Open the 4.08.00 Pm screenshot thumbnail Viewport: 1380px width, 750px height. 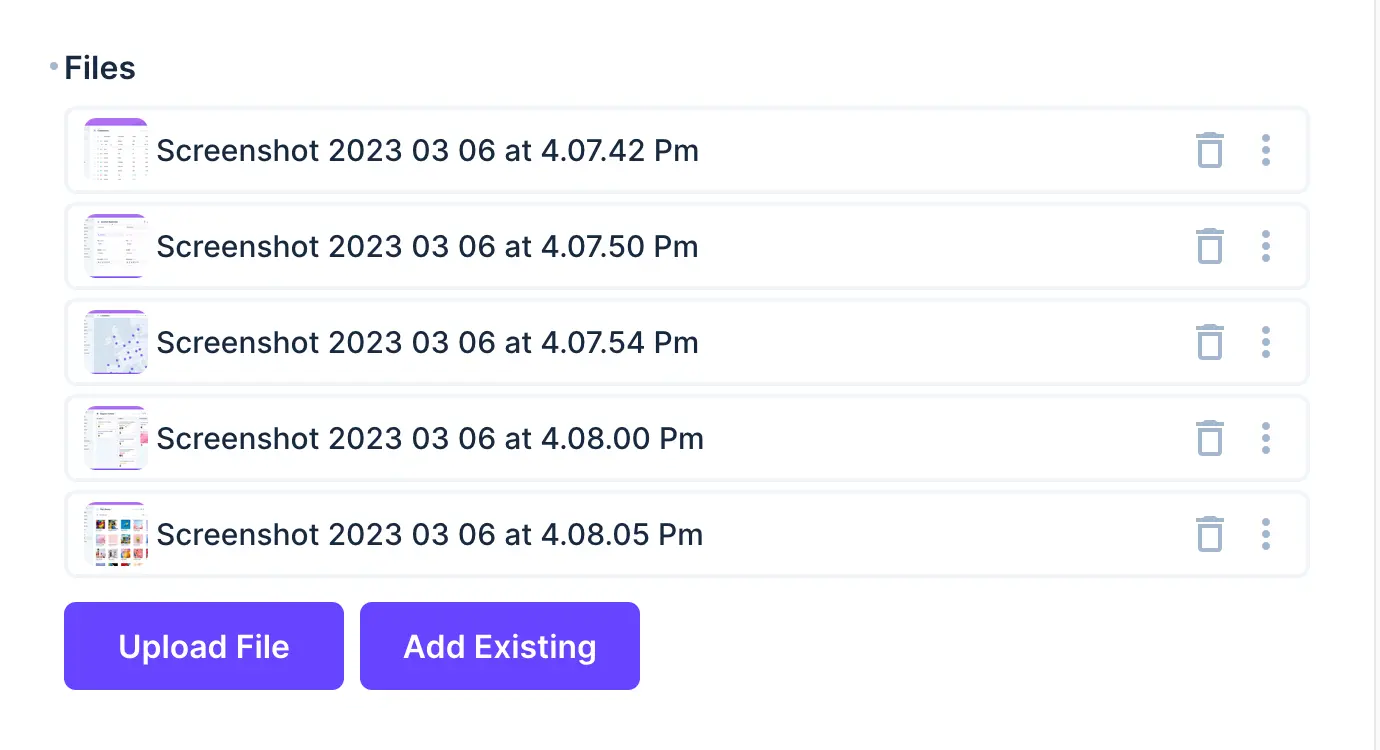click(115, 438)
